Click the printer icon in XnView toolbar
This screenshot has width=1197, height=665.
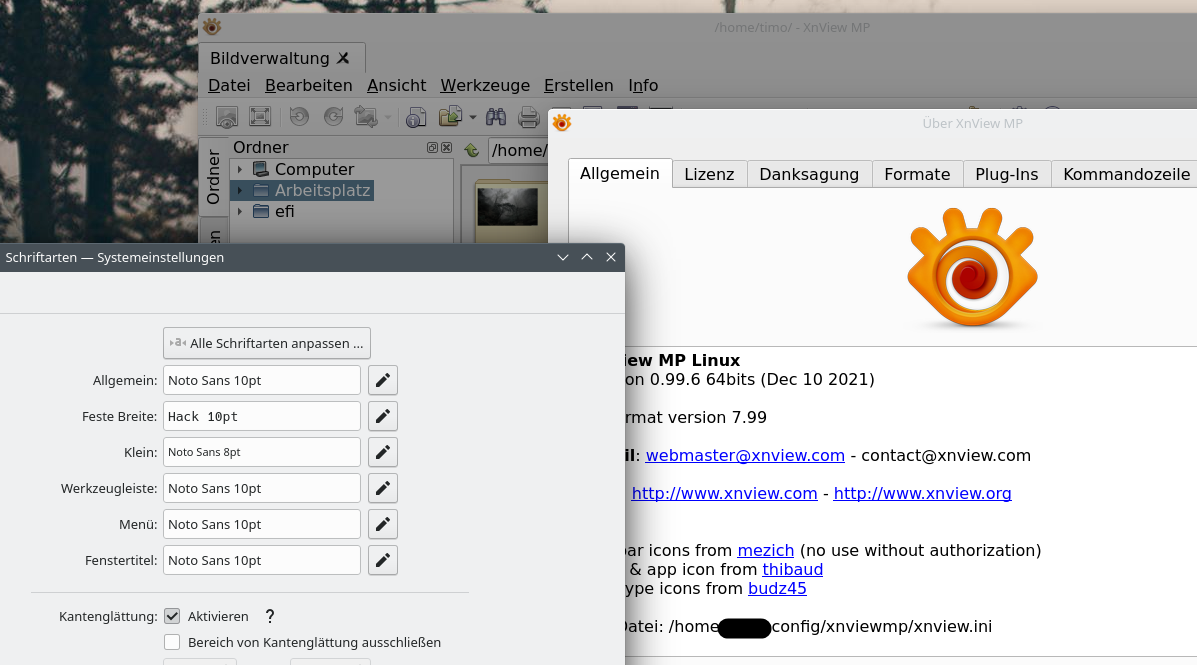click(x=528, y=117)
